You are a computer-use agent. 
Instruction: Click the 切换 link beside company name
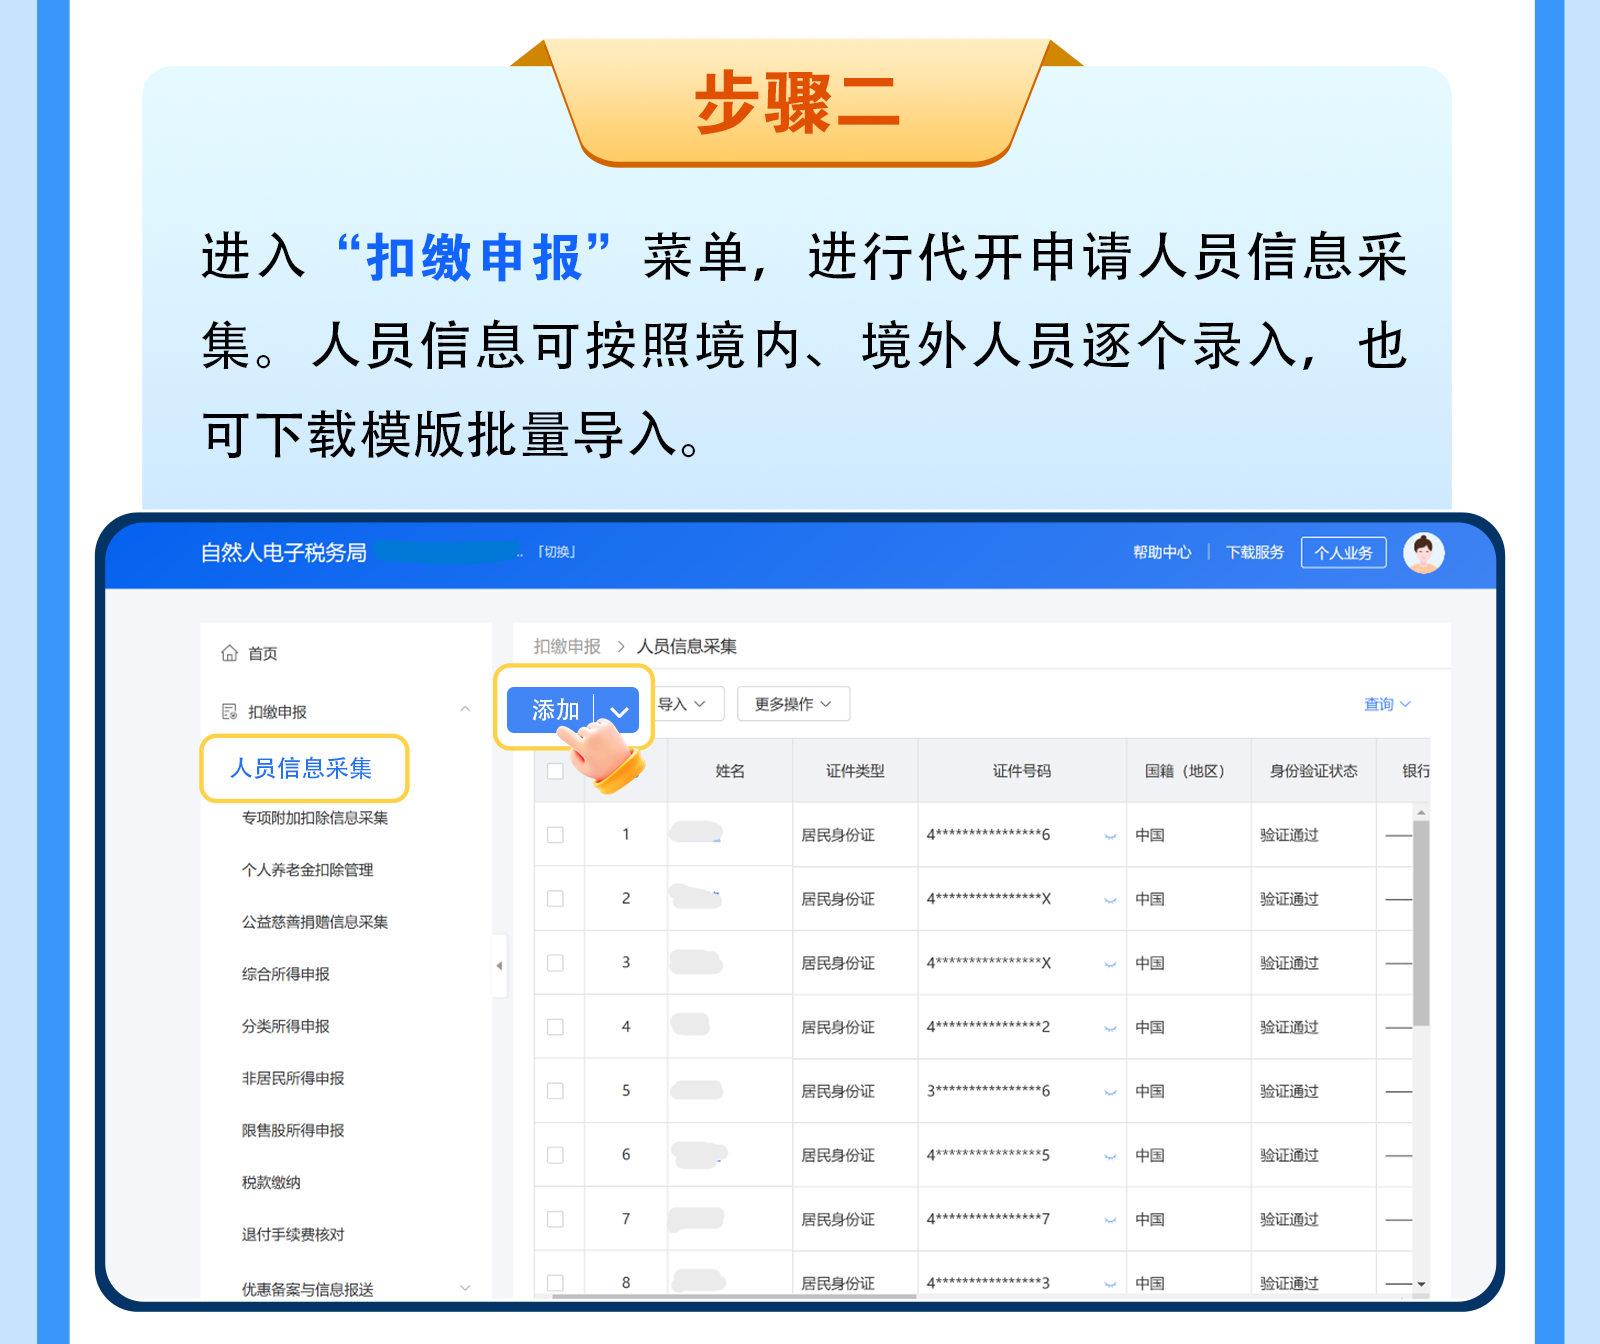pyautogui.click(x=557, y=552)
